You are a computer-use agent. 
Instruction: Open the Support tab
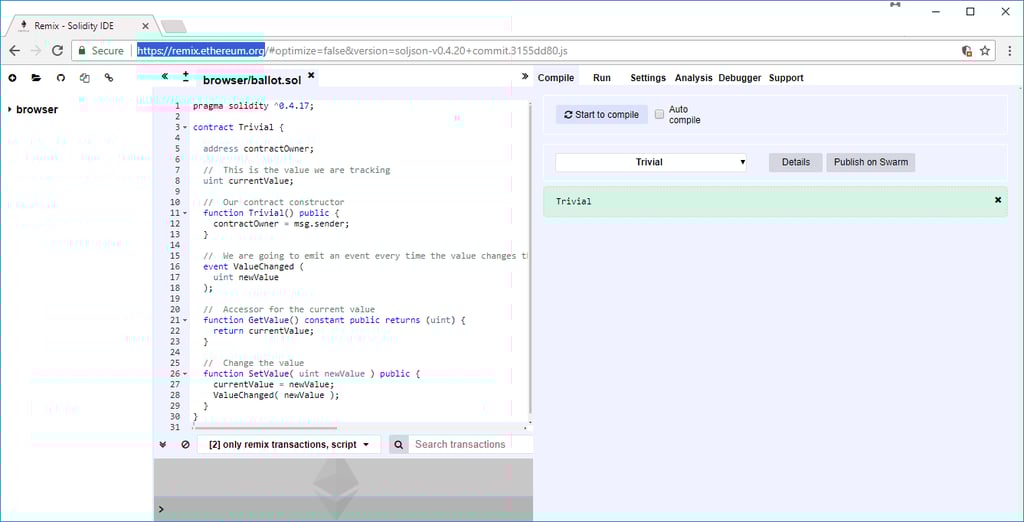[x=786, y=78]
